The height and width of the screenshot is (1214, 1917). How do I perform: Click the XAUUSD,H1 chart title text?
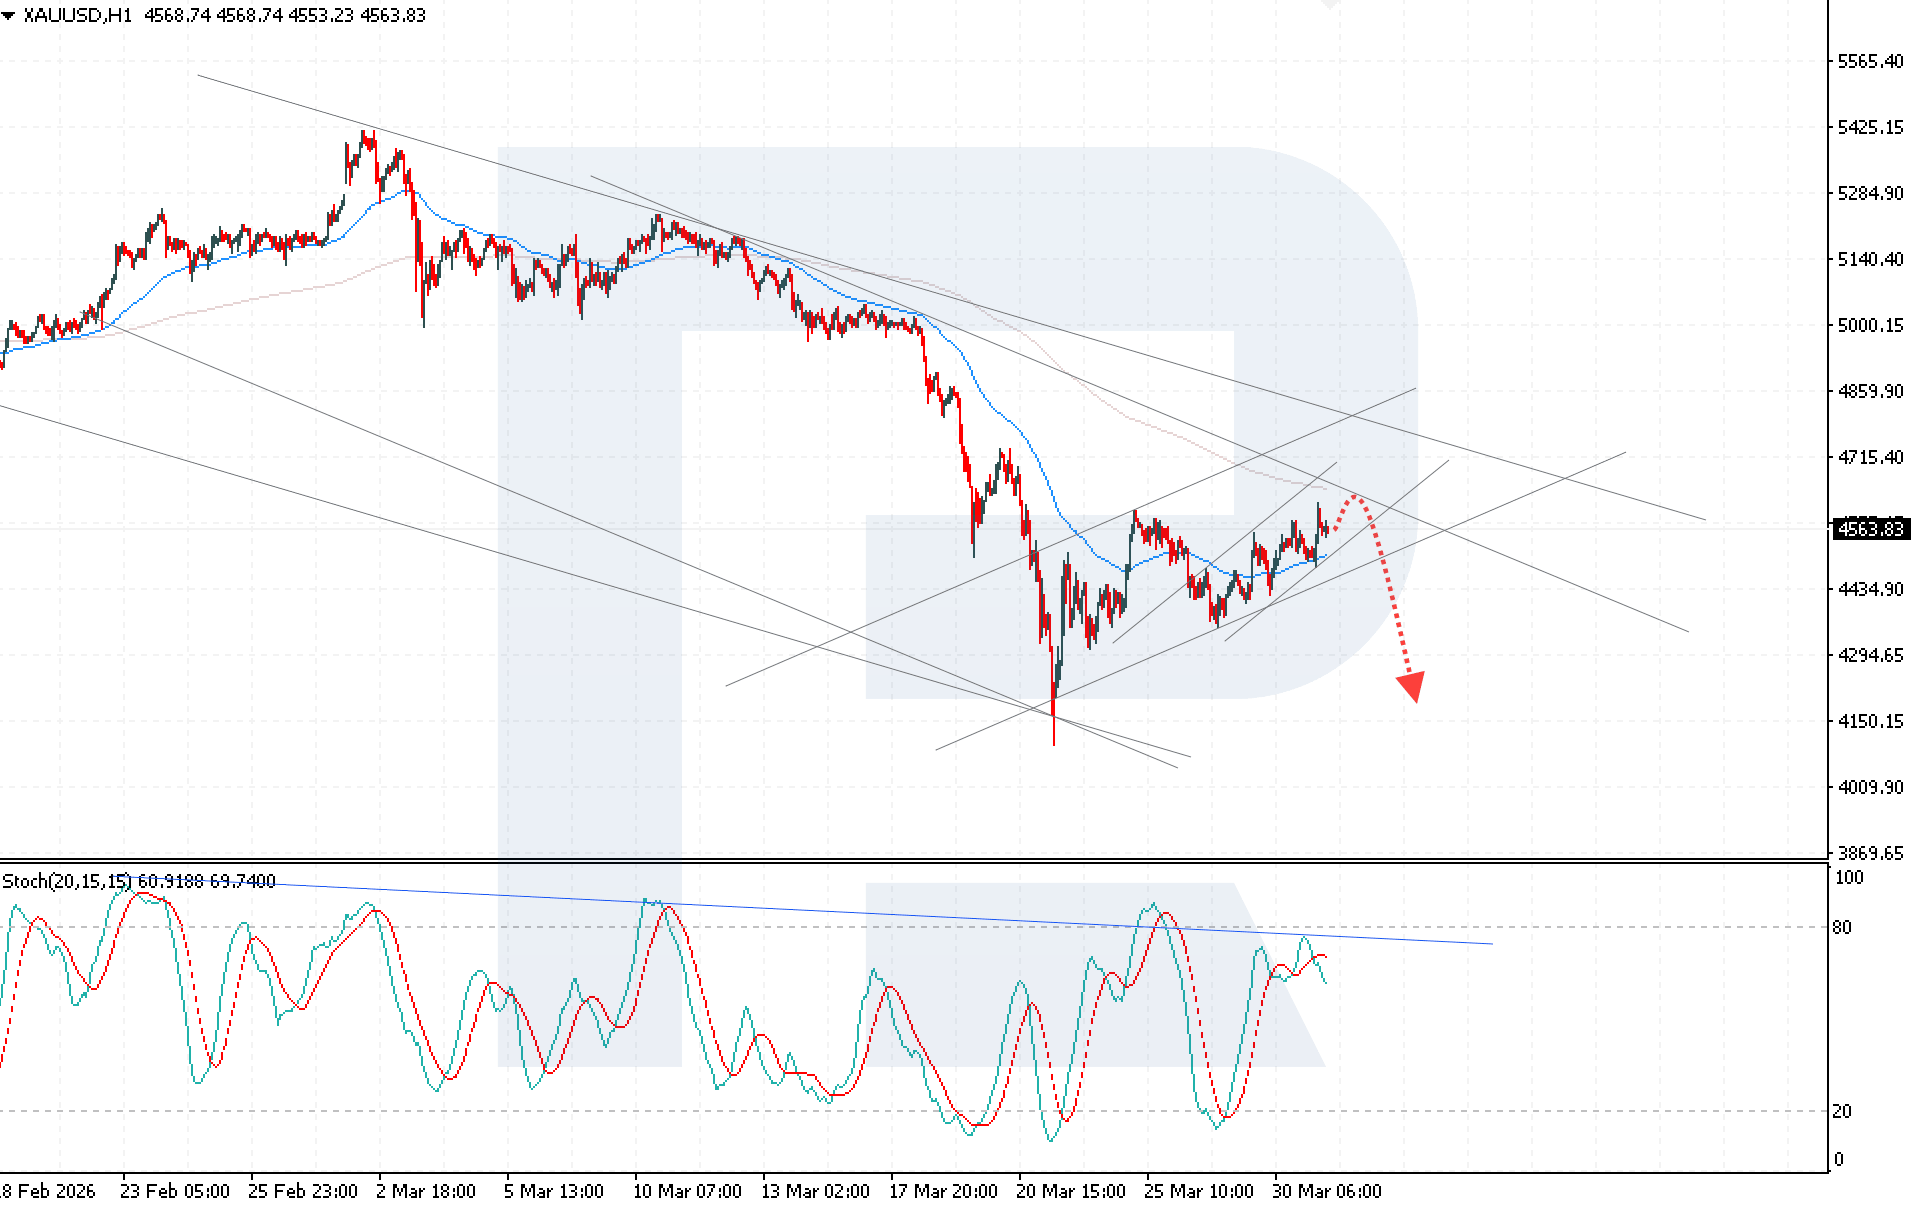tap(77, 16)
